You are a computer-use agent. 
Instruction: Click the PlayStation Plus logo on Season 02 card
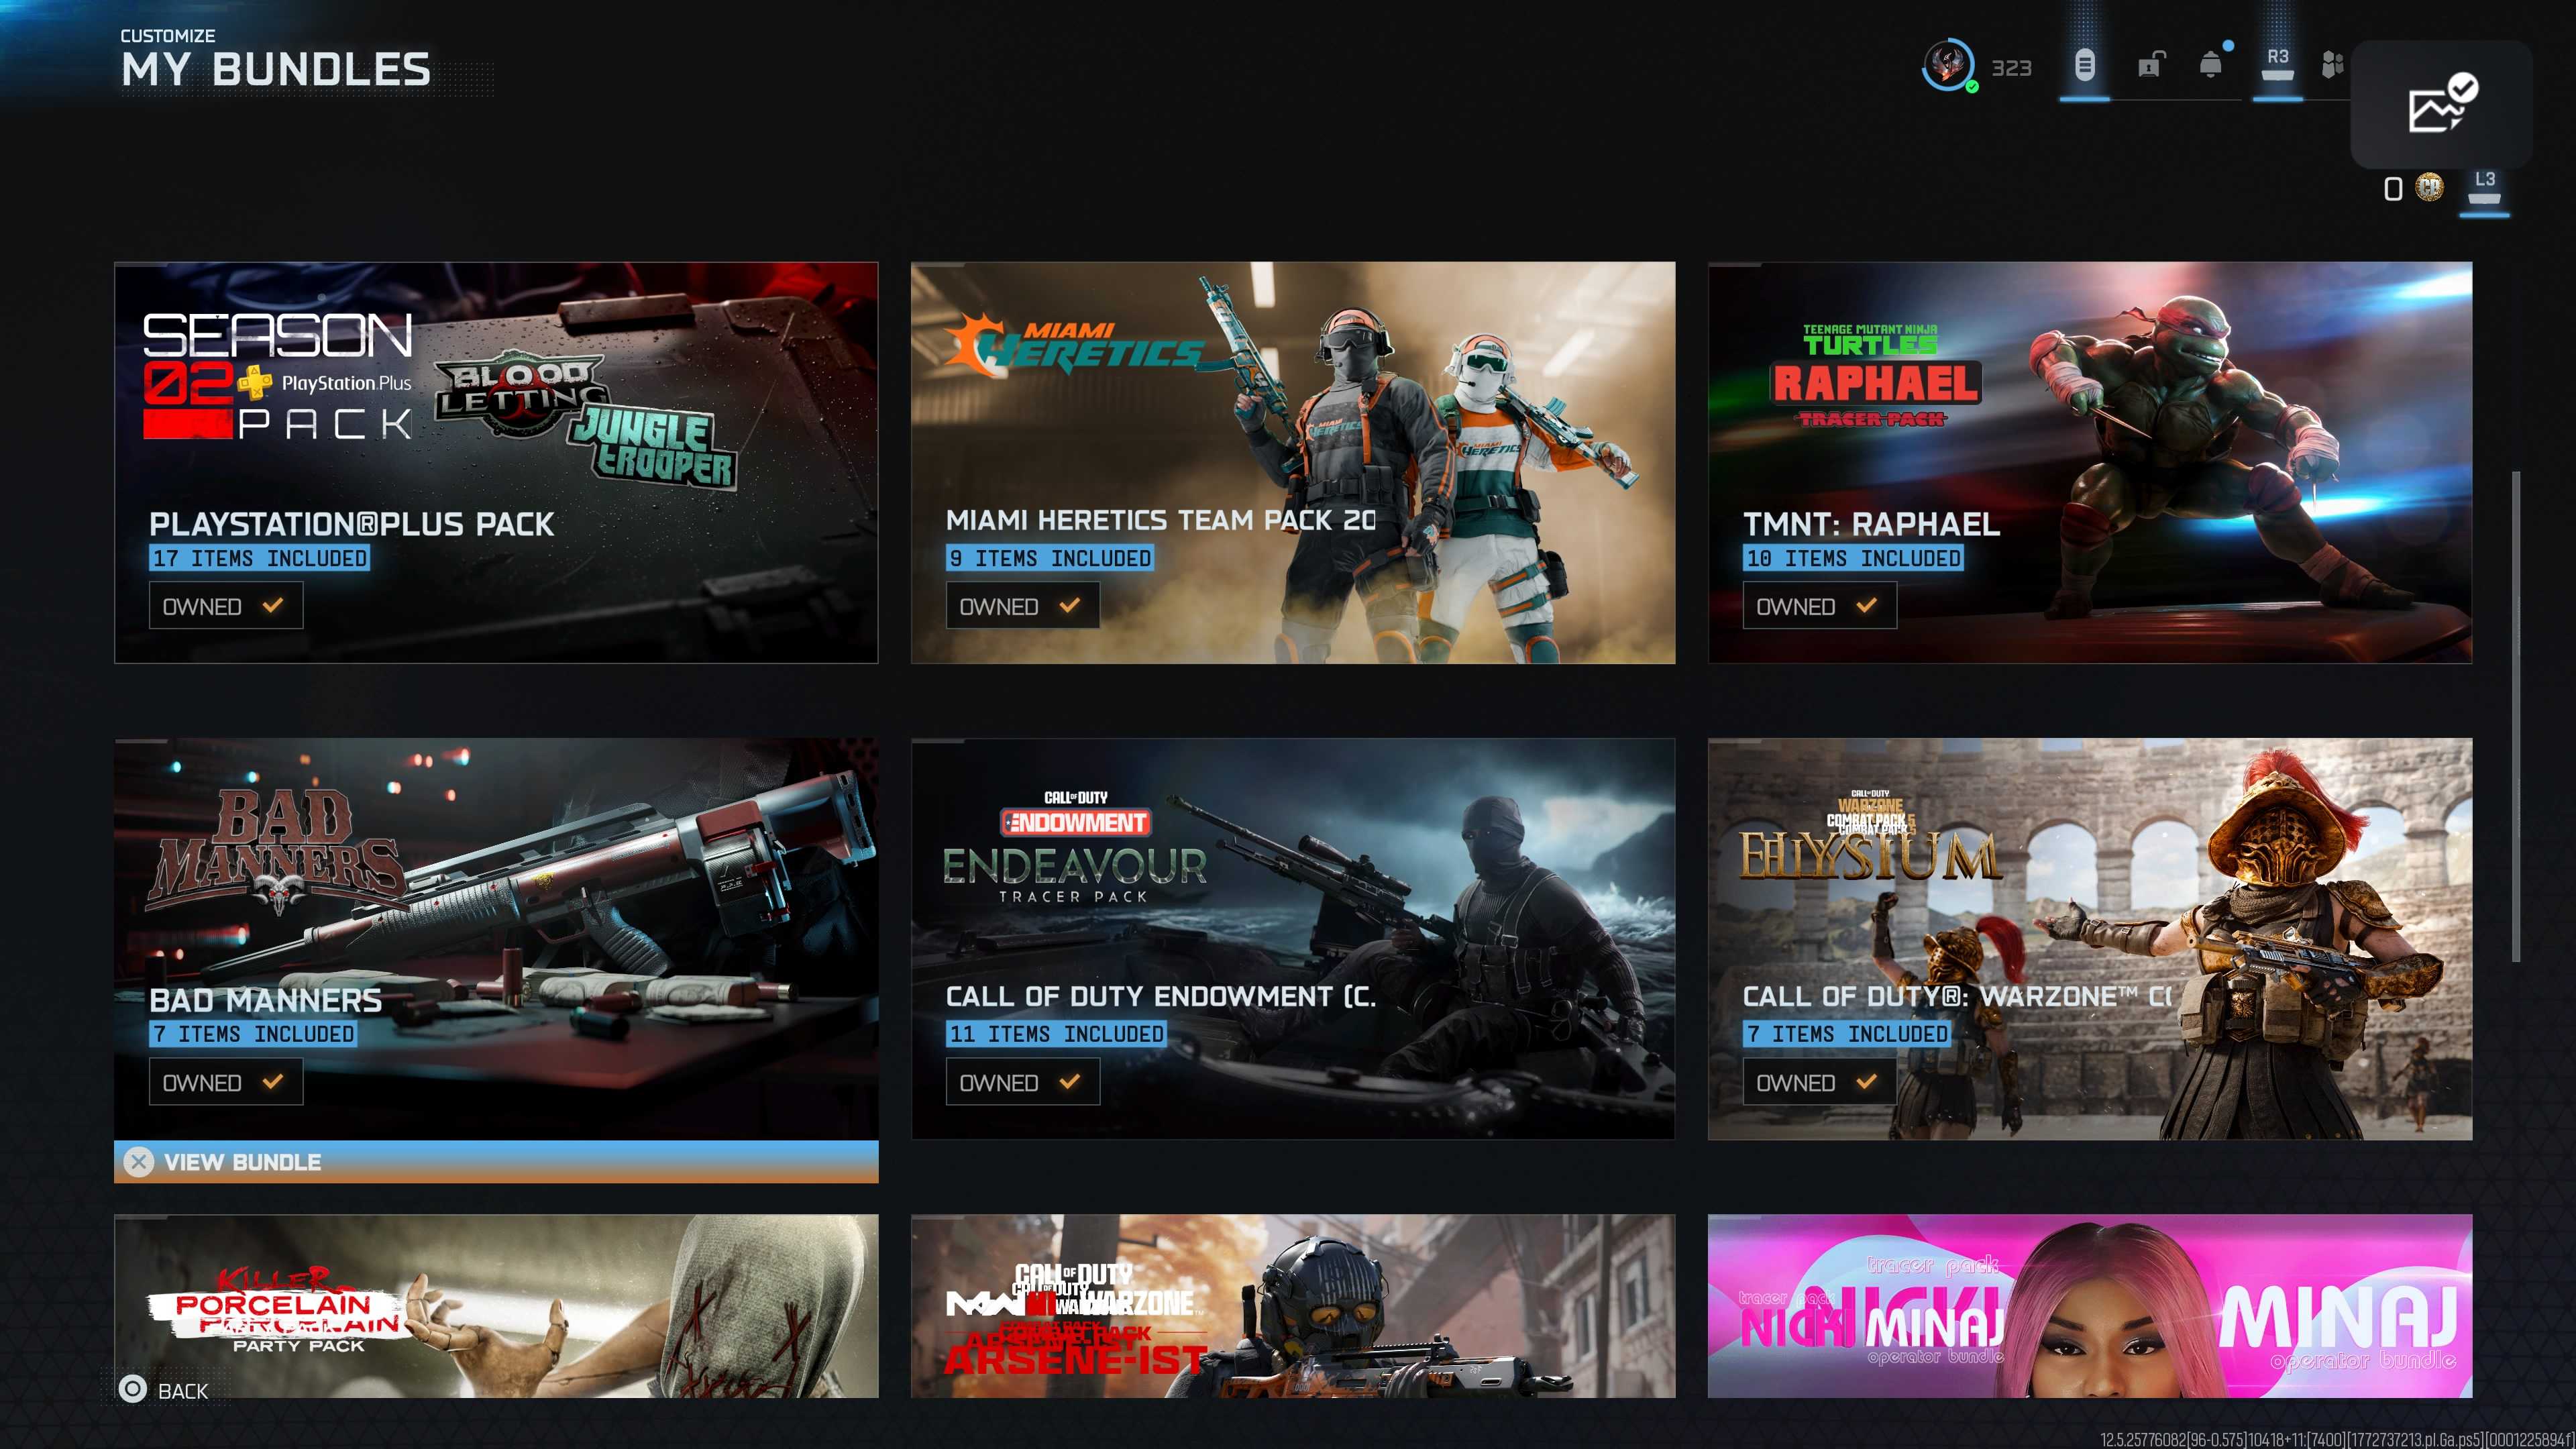point(325,383)
